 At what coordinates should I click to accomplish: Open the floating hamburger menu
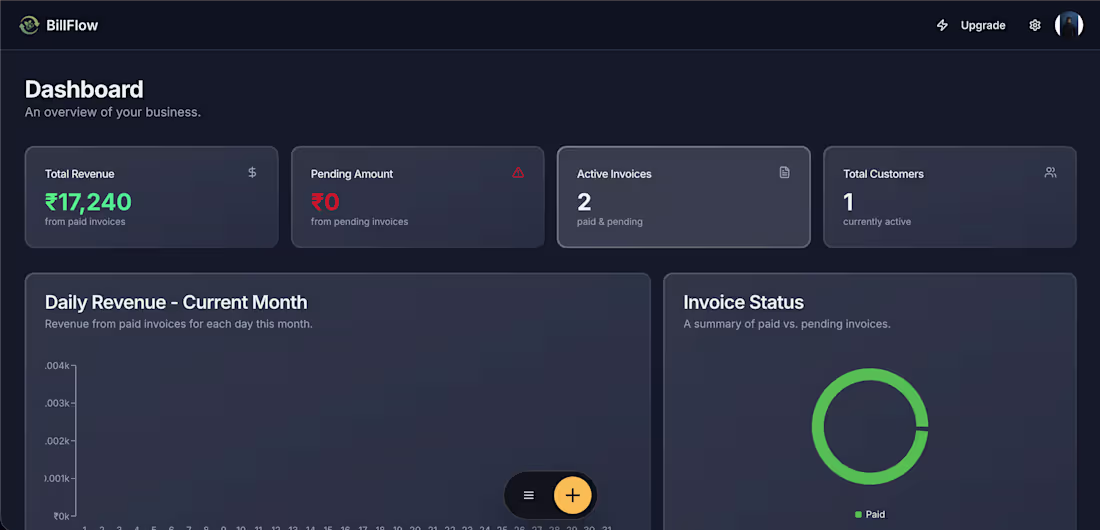[x=529, y=495]
